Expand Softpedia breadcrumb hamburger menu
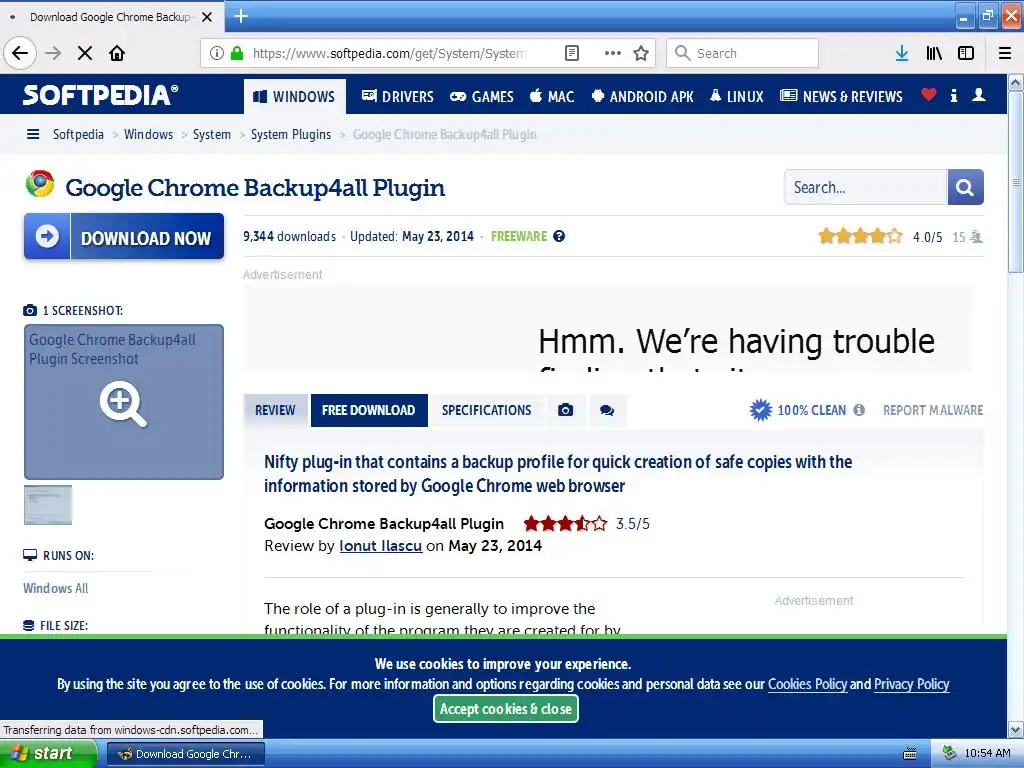 click(x=33, y=135)
